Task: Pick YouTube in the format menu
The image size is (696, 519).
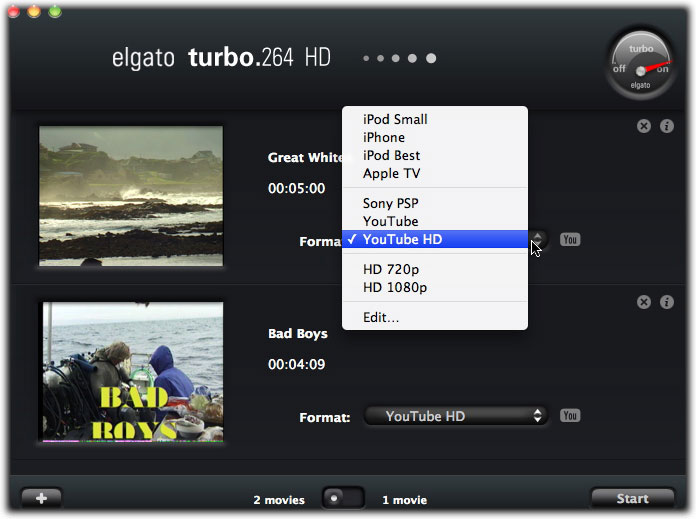Action: (x=435, y=221)
